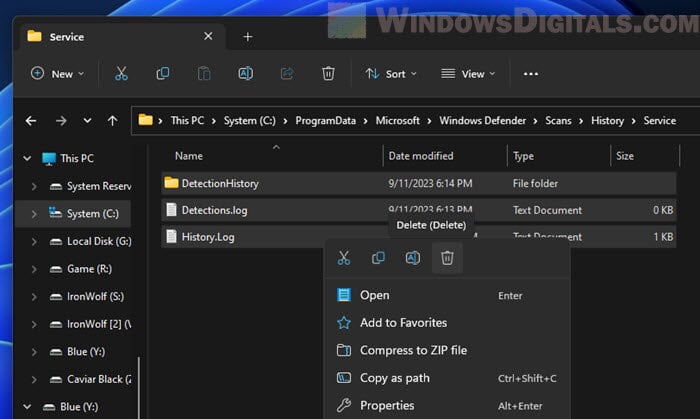Collapse the bottom Blue (Y:) root node

coord(27,407)
